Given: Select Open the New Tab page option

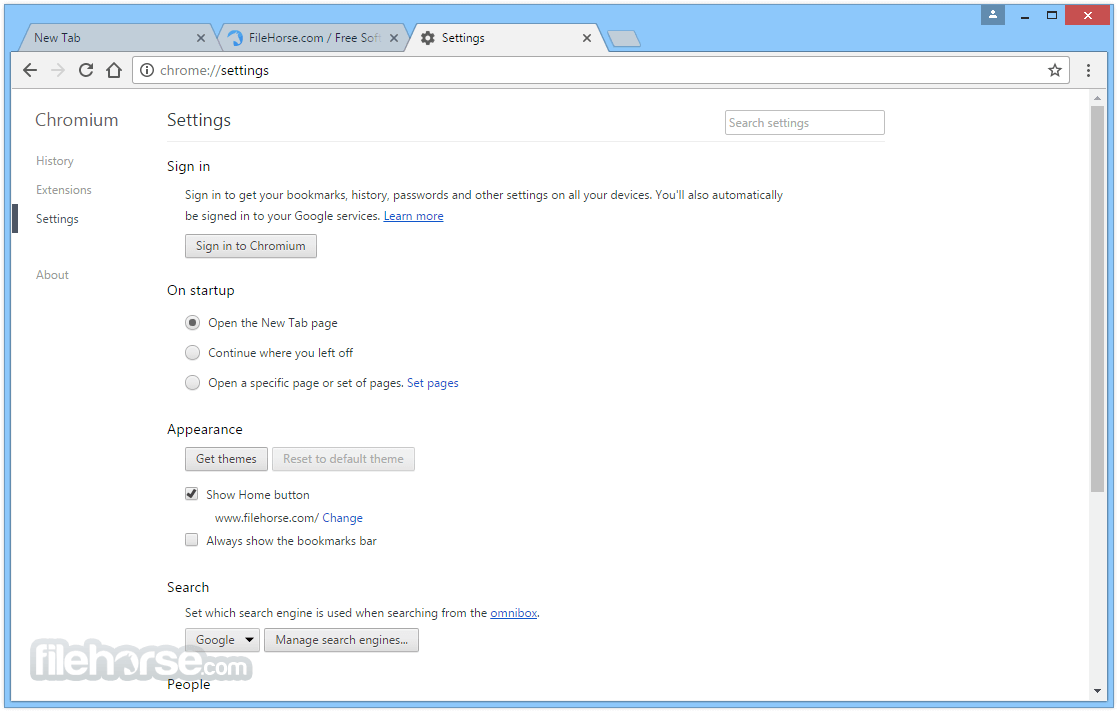Looking at the screenshot, I should [x=193, y=322].
